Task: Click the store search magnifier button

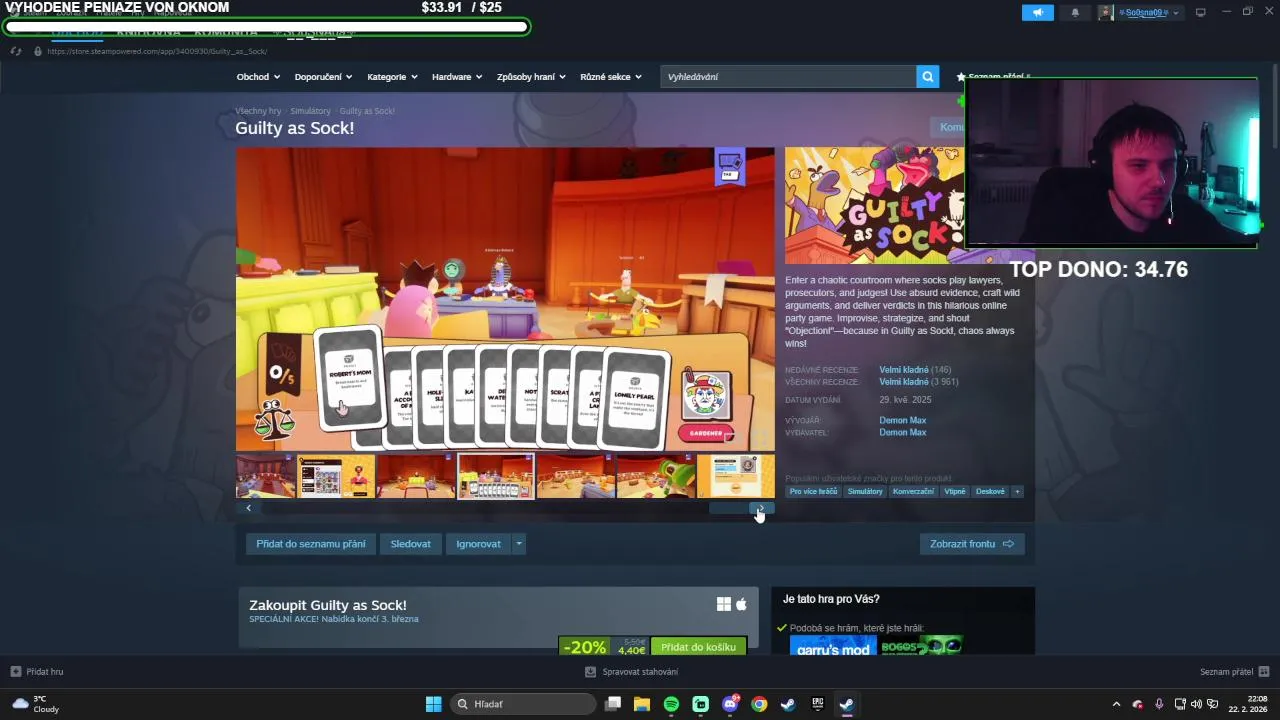Action: click(x=929, y=77)
